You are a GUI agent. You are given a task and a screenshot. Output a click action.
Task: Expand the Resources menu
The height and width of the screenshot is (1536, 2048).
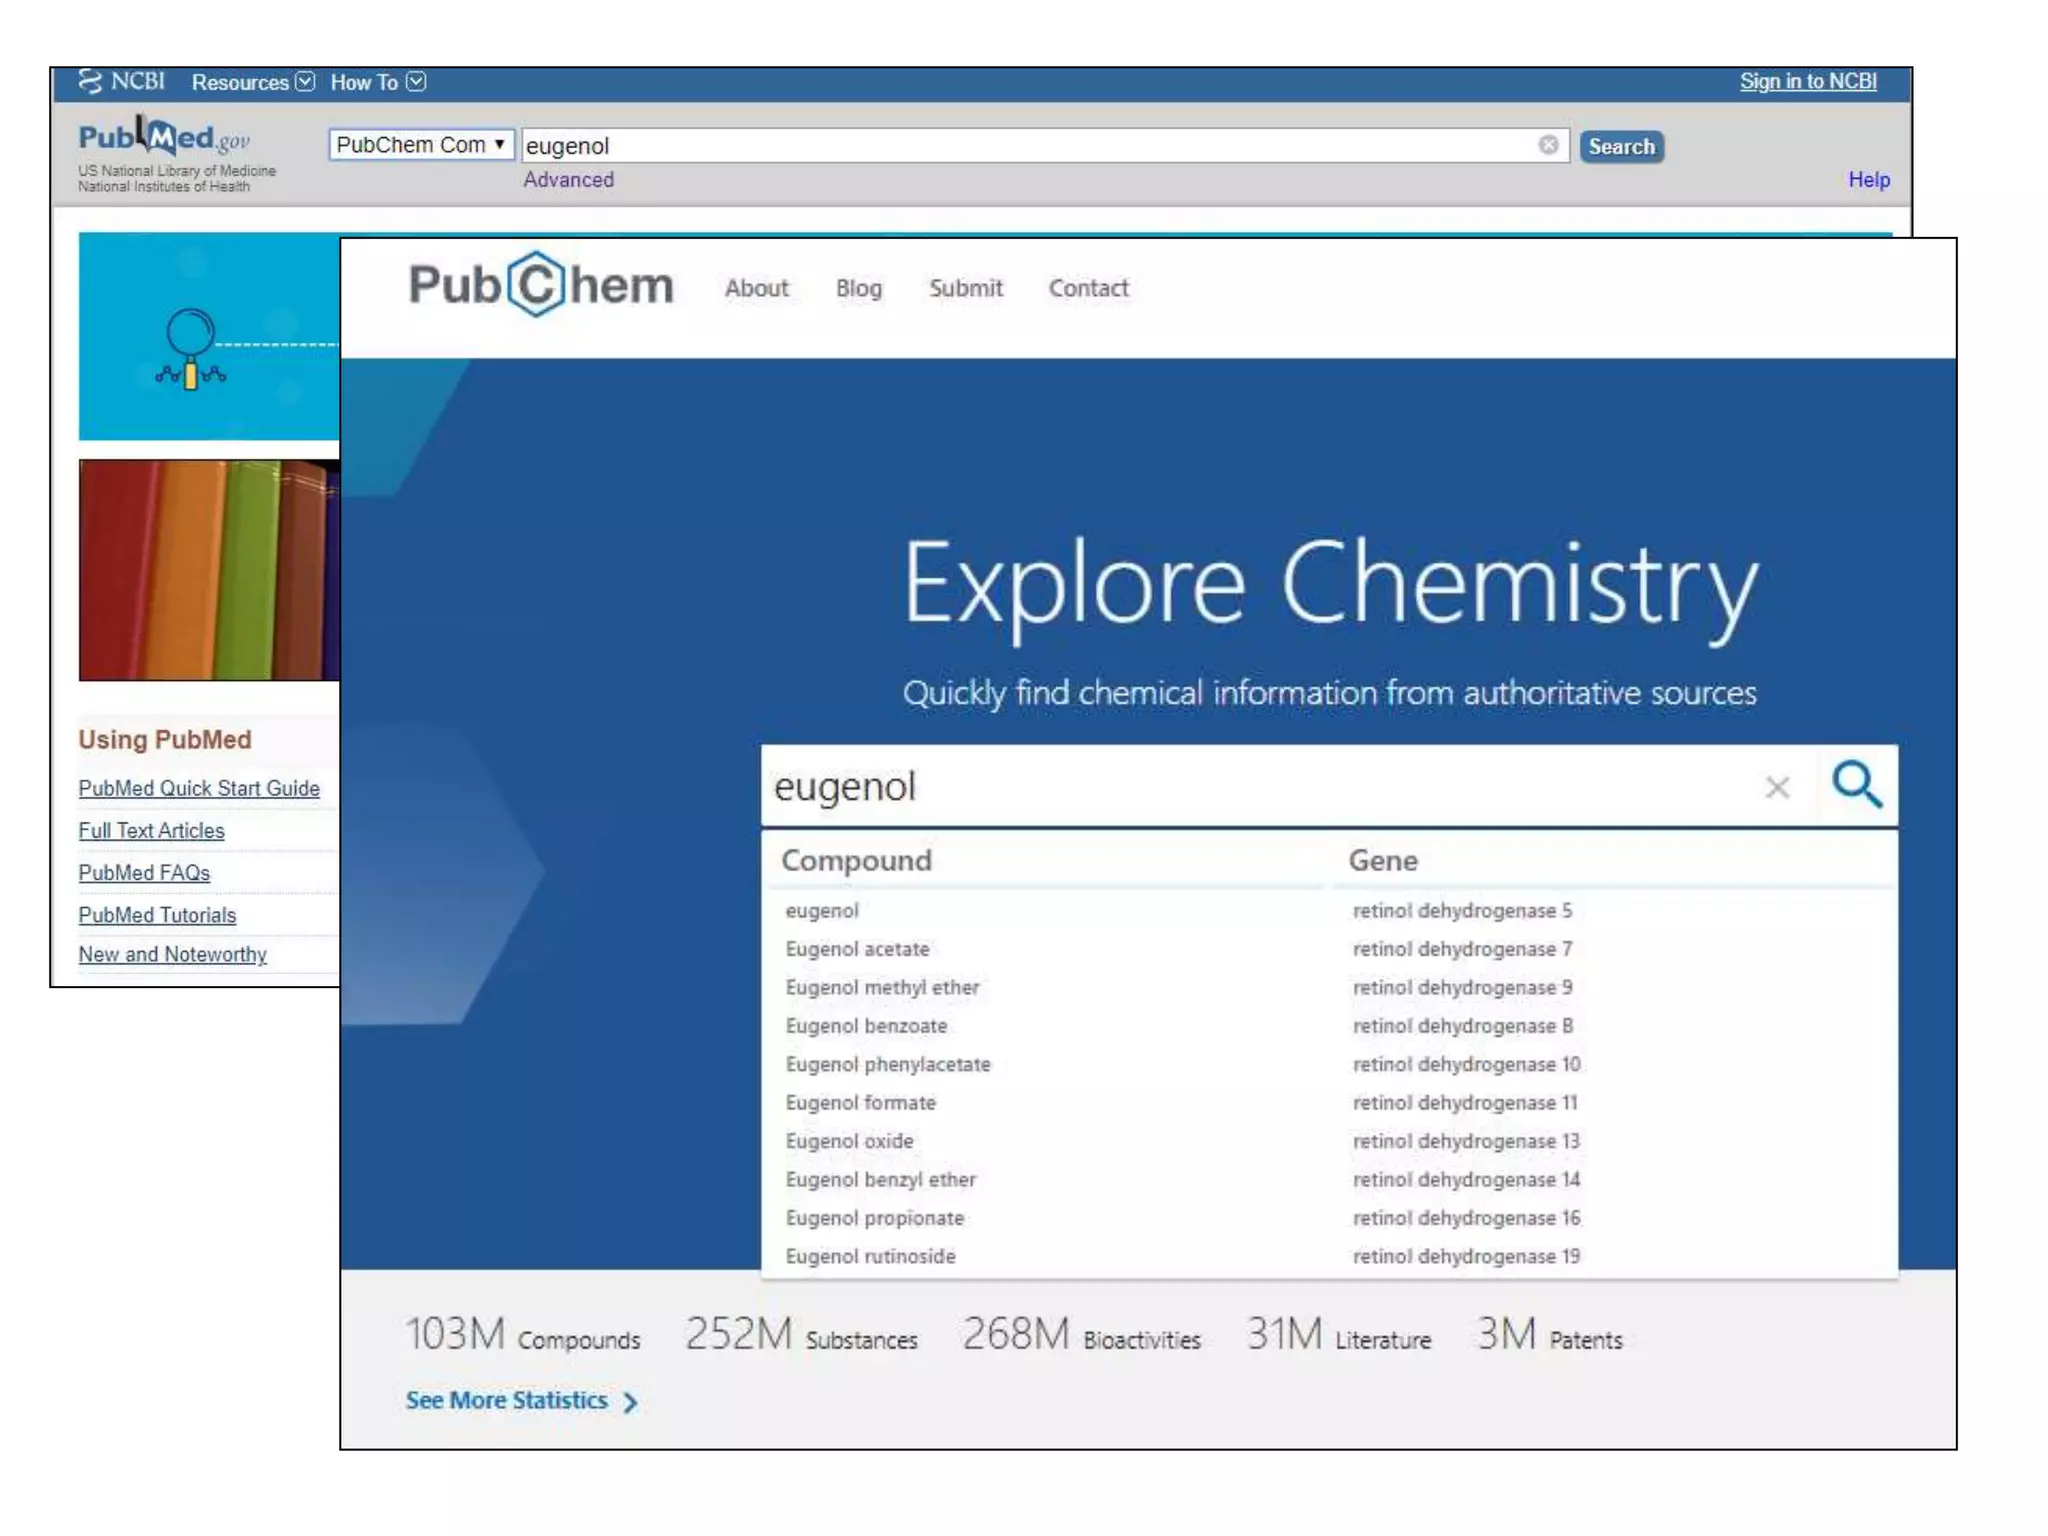(x=252, y=82)
